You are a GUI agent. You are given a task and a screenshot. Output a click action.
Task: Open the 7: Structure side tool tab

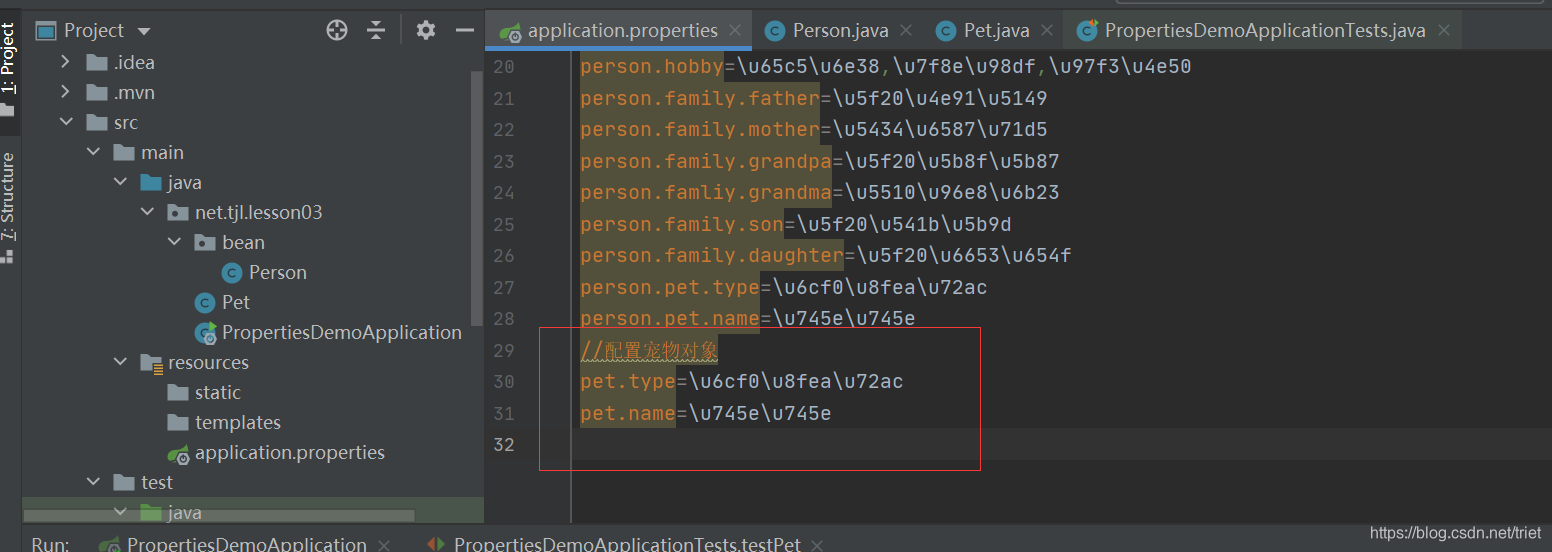[9, 197]
